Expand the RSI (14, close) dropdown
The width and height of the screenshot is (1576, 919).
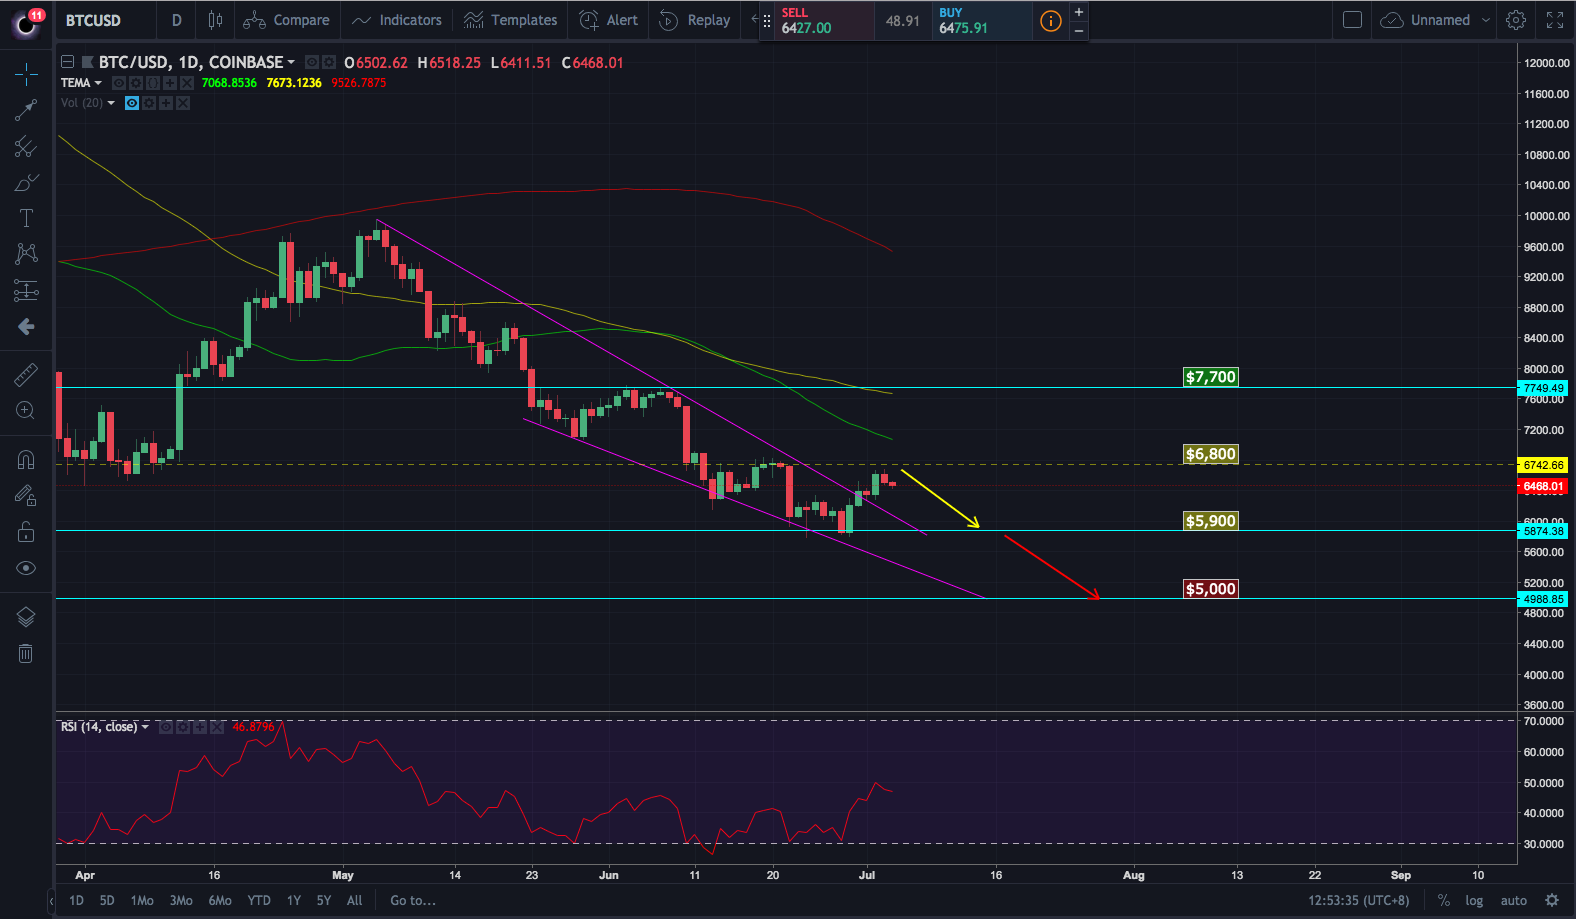(x=145, y=727)
